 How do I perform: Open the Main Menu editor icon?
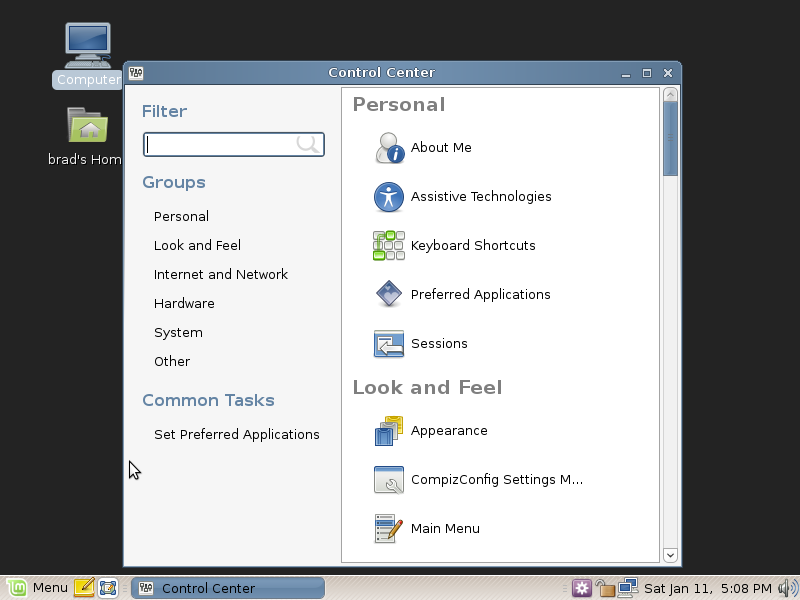coord(389,529)
